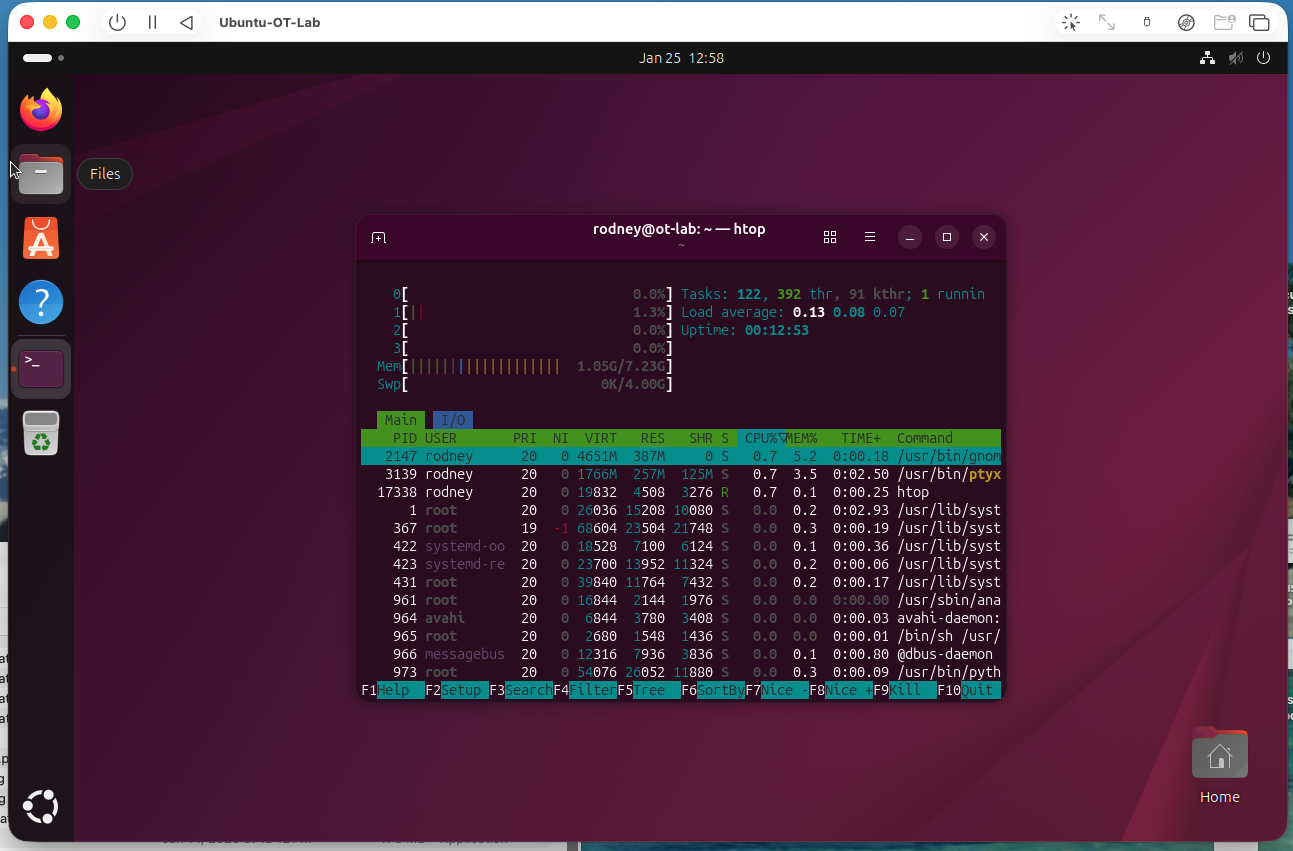
Task: Toggle cursor capture in the VM toolbar
Action: click(1070, 22)
